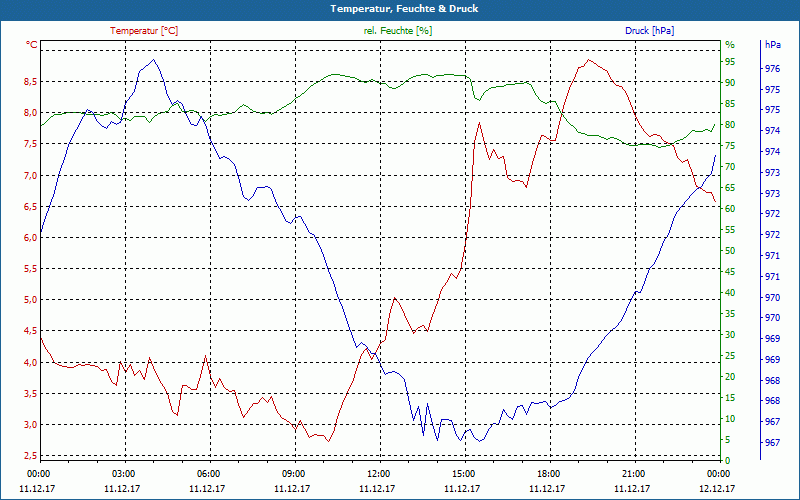800x500 pixels.
Task: Click the red "°C" axis unit label
Action: click(x=32, y=45)
